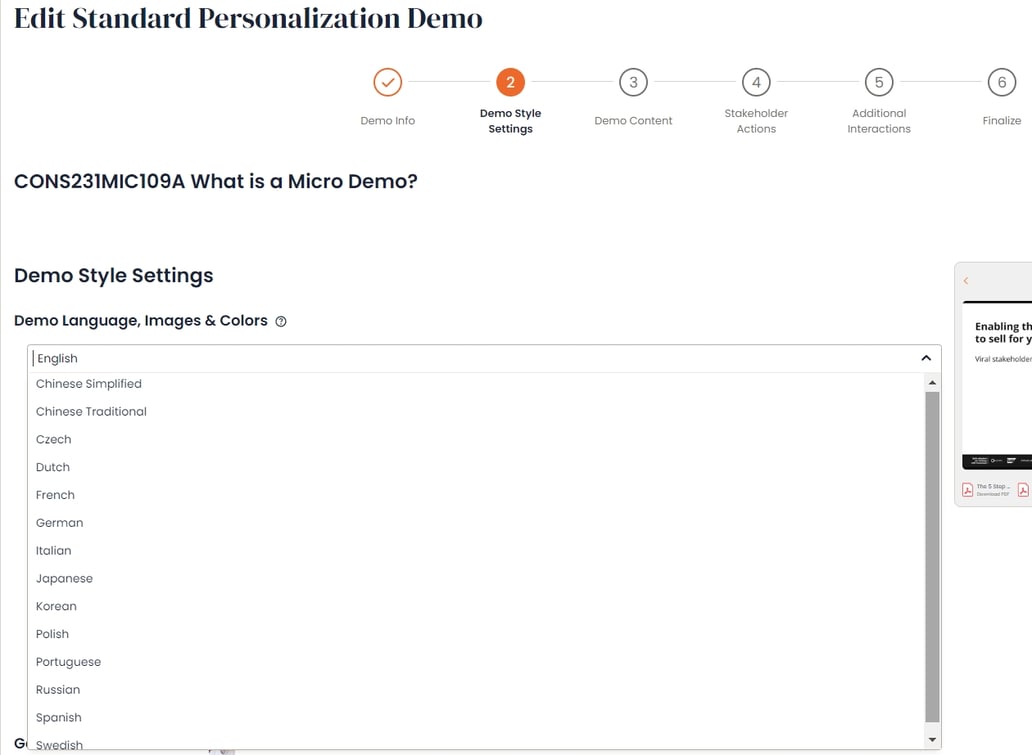The image size is (1032, 755).
Task: Select Japanese from the language dropdown
Action: click(64, 578)
